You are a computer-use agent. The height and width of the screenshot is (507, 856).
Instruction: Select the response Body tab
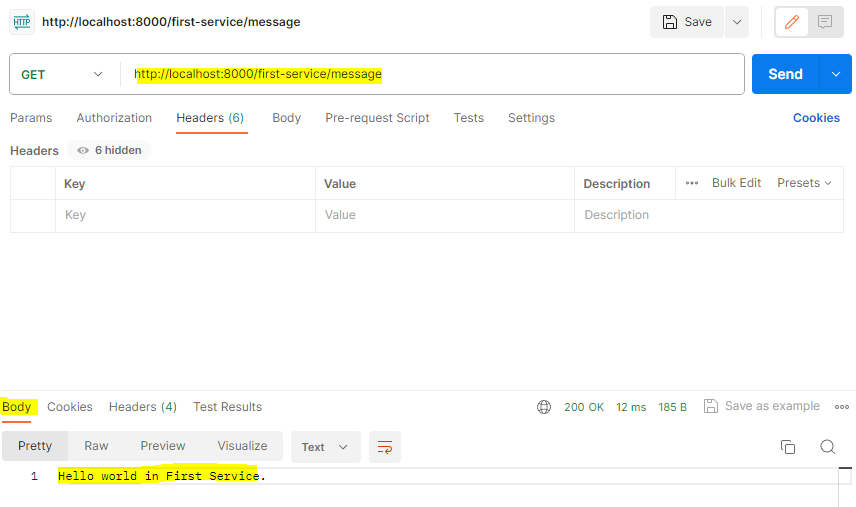pos(17,407)
